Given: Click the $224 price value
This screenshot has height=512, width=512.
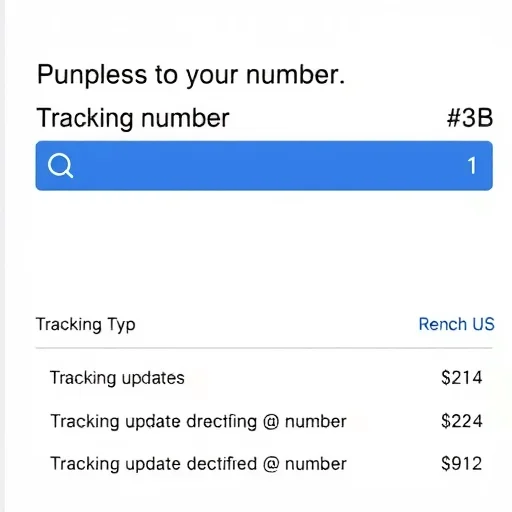Looking at the screenshot, I should click(x=462, y=421).
